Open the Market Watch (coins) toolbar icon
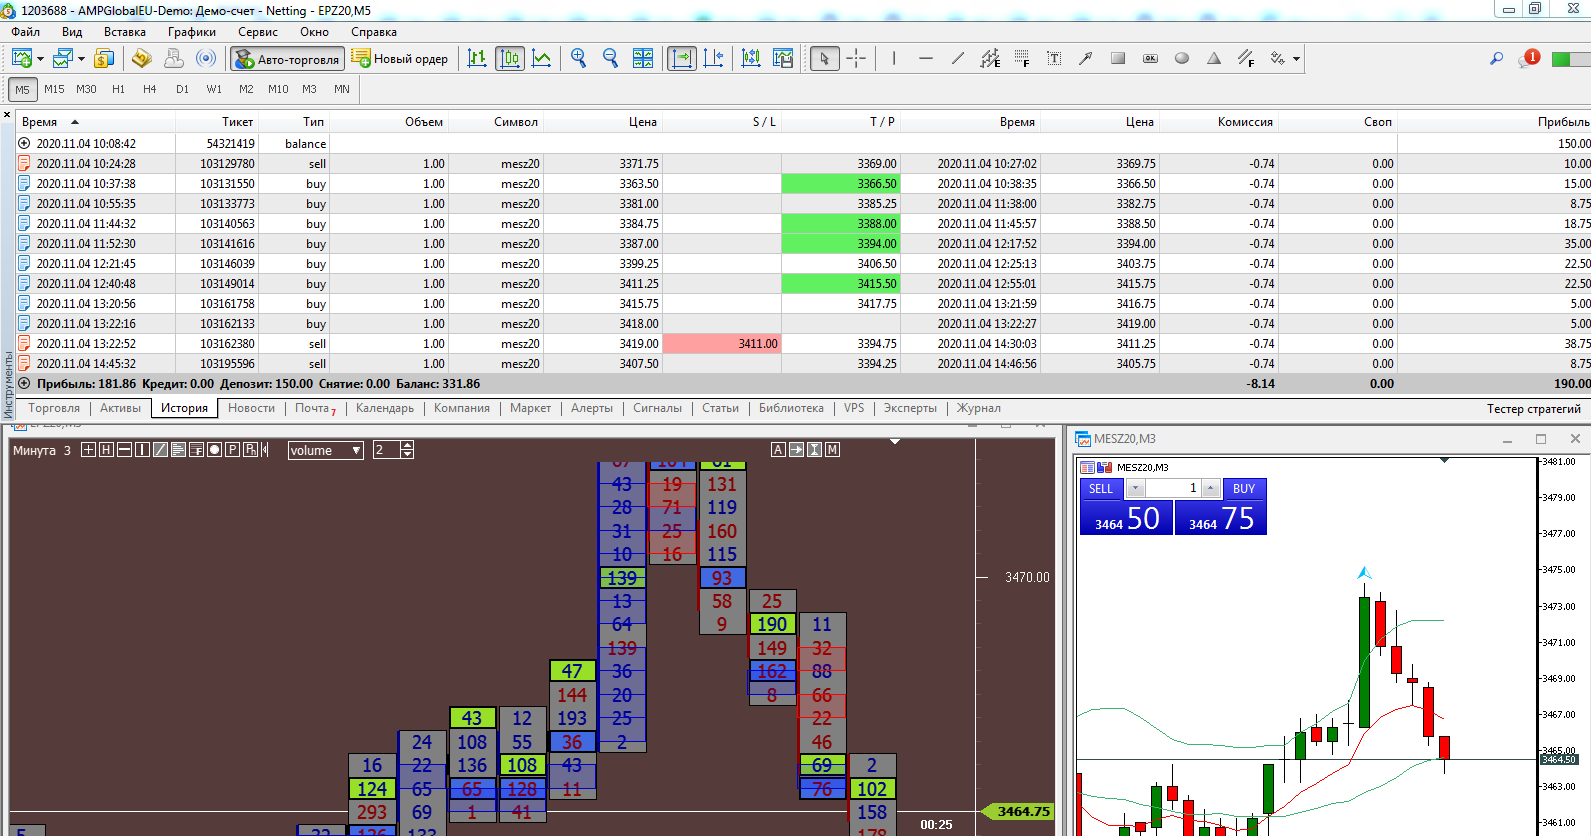This screenshot has width=1591, height=836. click(x=103, y=59)
